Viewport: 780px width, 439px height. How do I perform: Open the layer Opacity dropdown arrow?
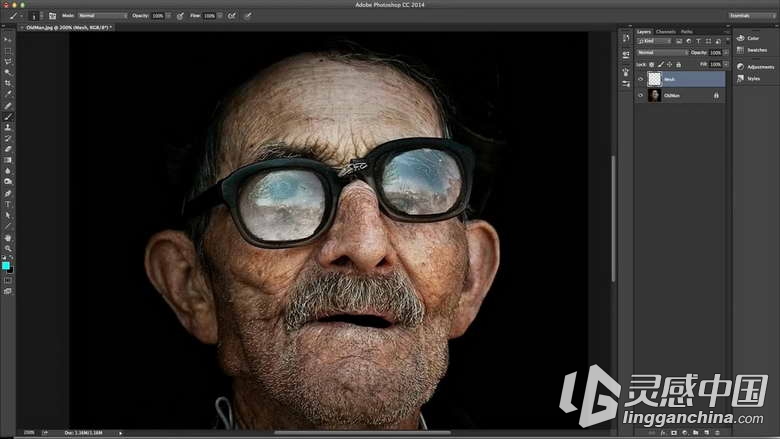(726, 53)
